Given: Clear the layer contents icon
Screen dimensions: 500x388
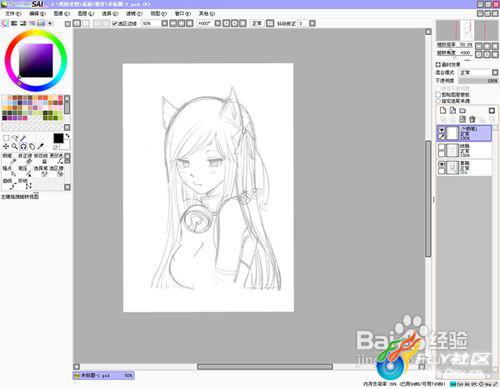Looking at the screenshot, I should tap(462, 119).
